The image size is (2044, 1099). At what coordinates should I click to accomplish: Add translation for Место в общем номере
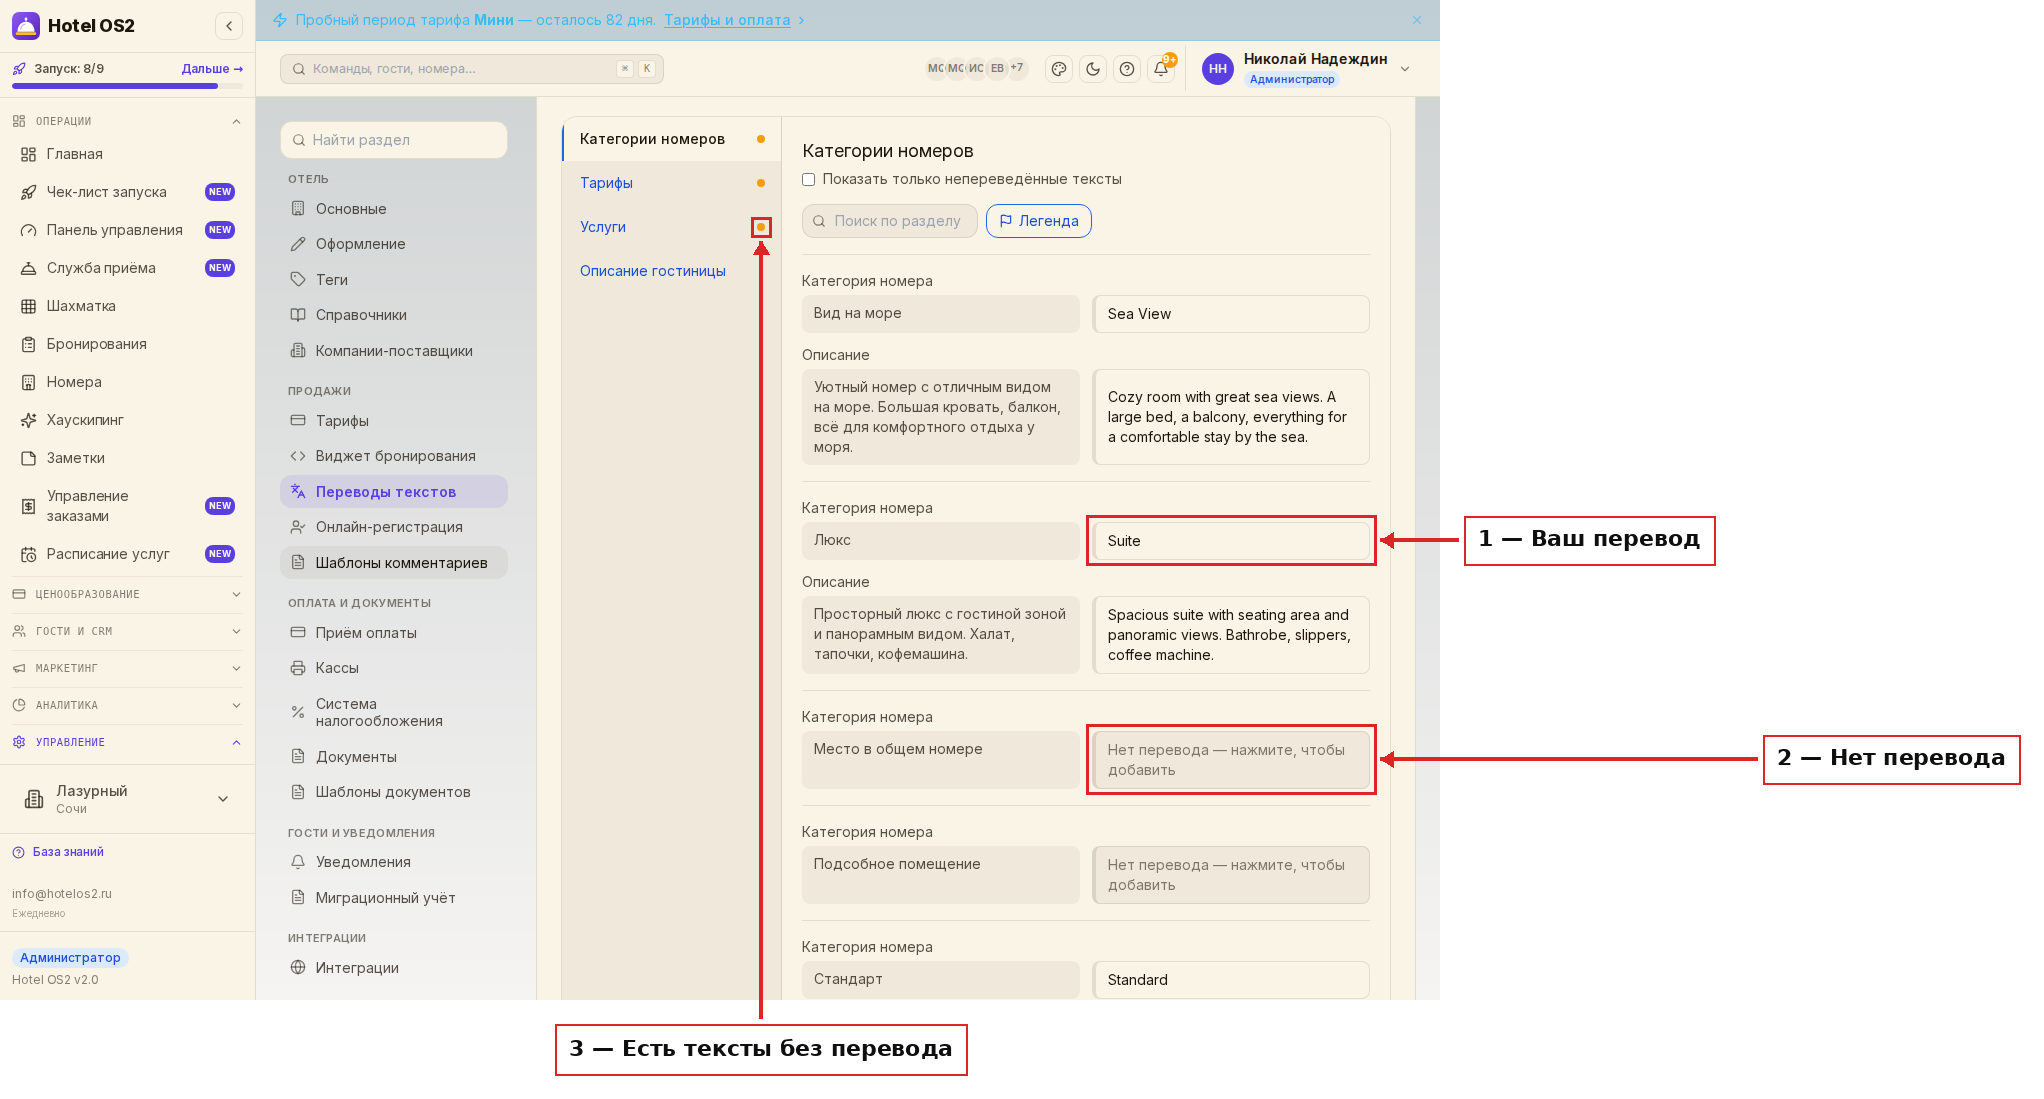1231,760
